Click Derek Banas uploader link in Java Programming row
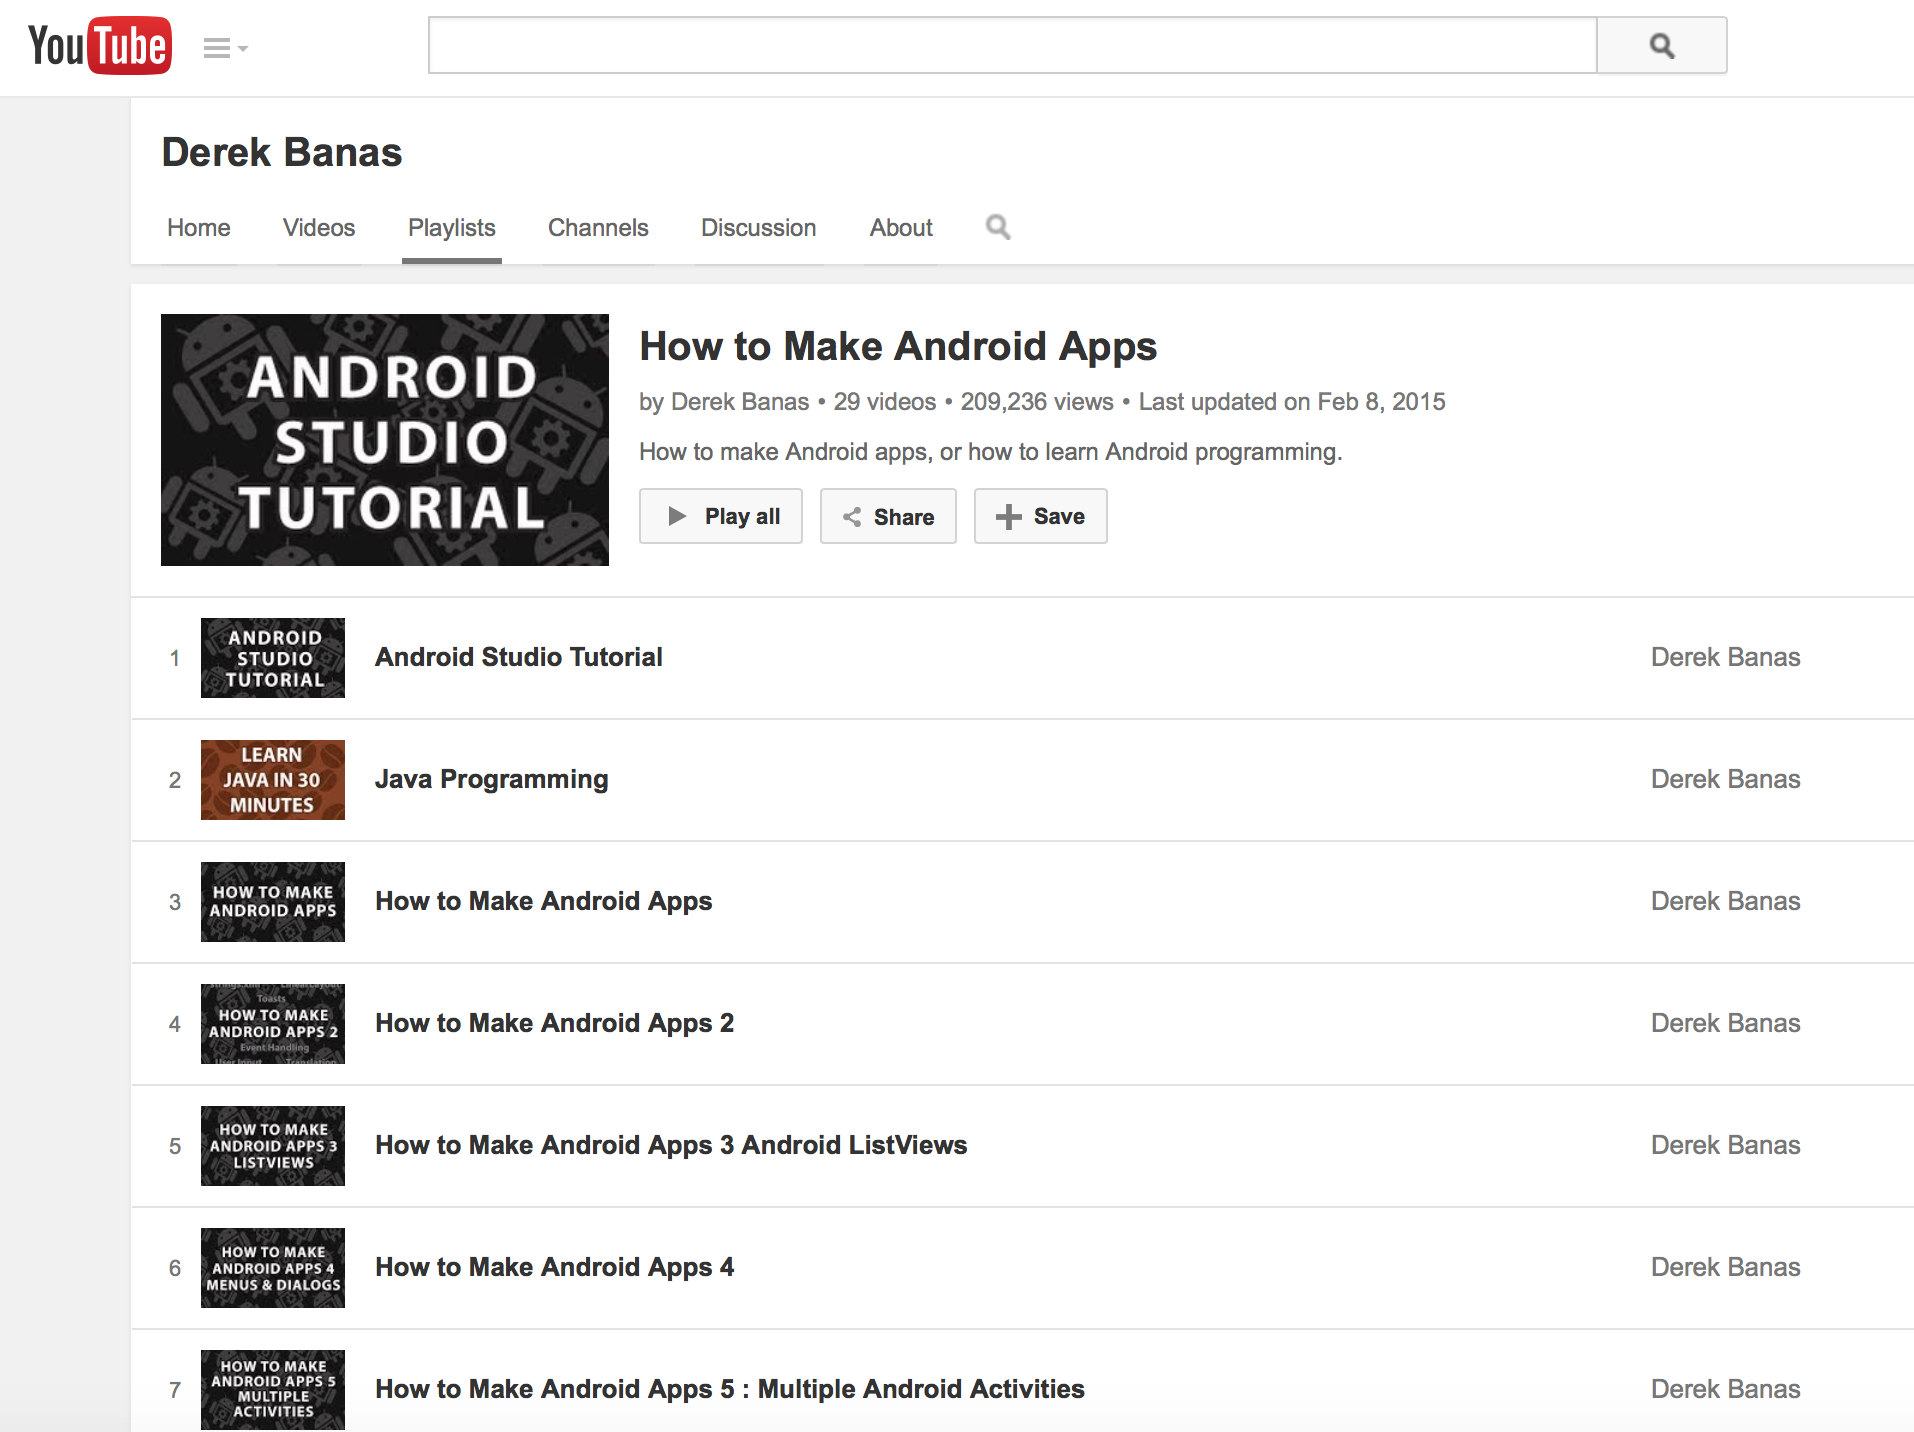This screenshot has width=1914, height=1432. click(x=1725, y=779)
